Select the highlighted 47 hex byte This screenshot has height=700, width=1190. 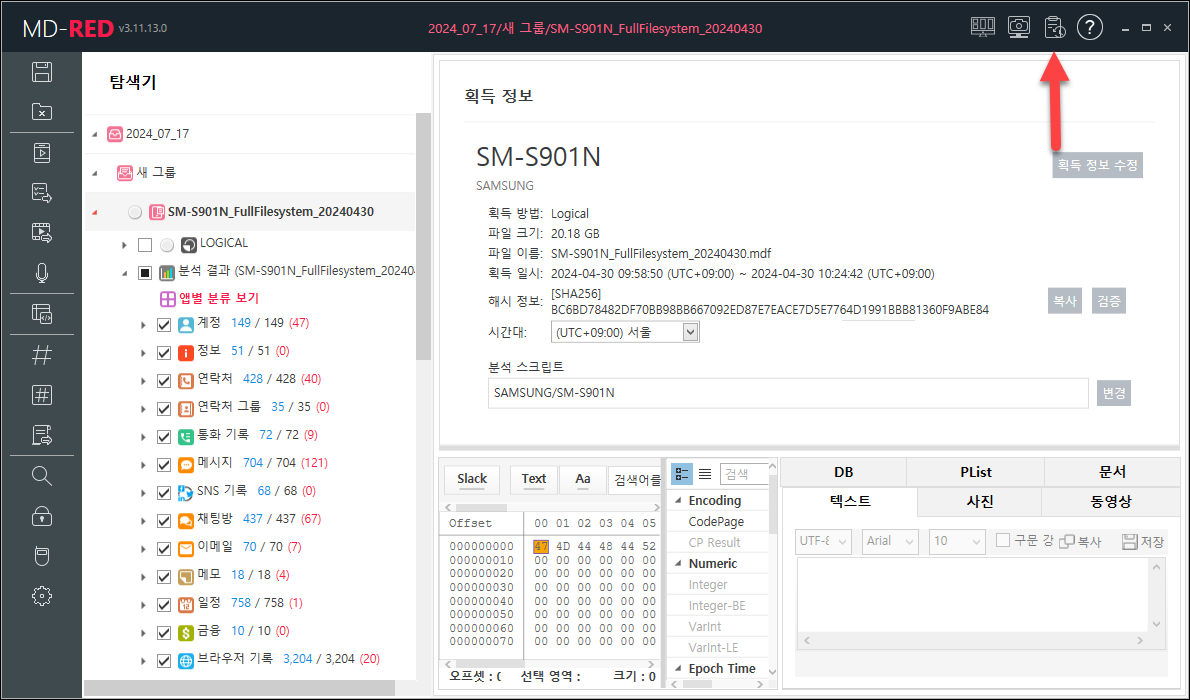point(540,546)
